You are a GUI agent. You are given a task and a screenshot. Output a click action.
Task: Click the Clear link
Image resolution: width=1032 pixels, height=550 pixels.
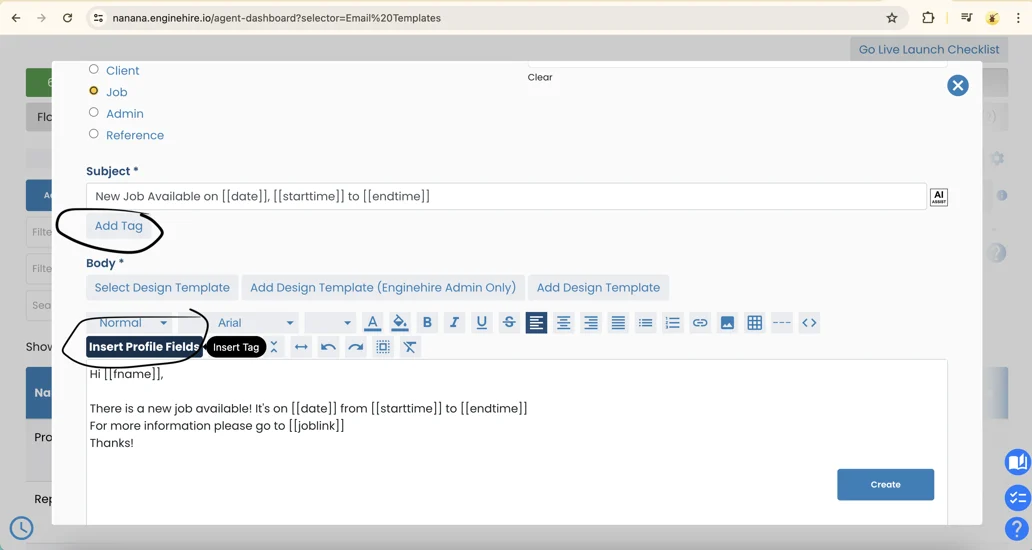[540, 77]
